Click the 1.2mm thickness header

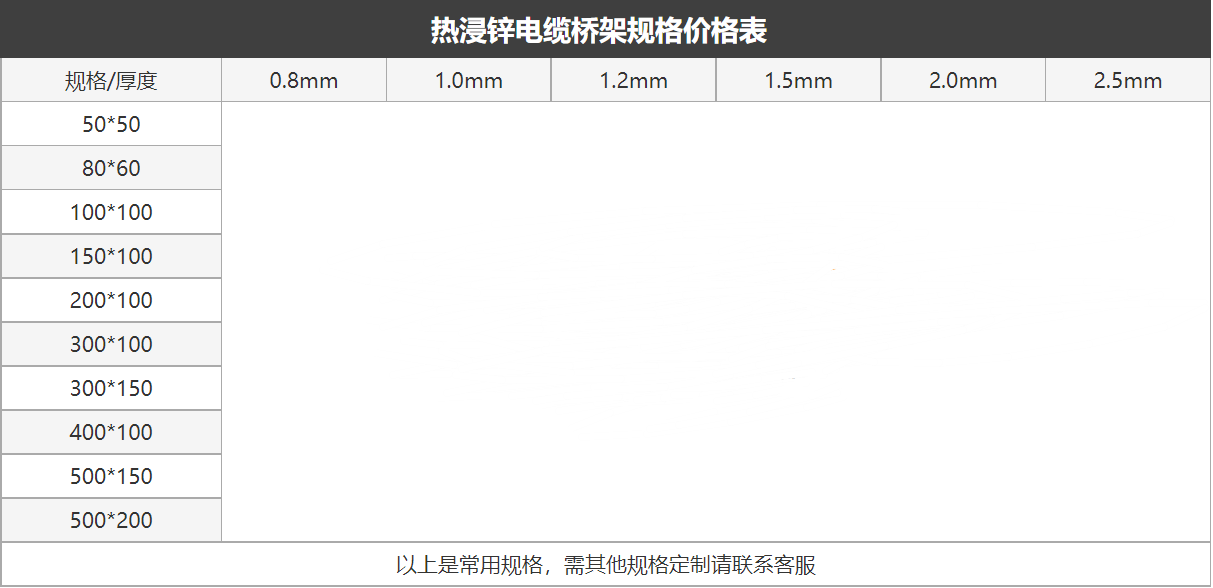point(632,79)
